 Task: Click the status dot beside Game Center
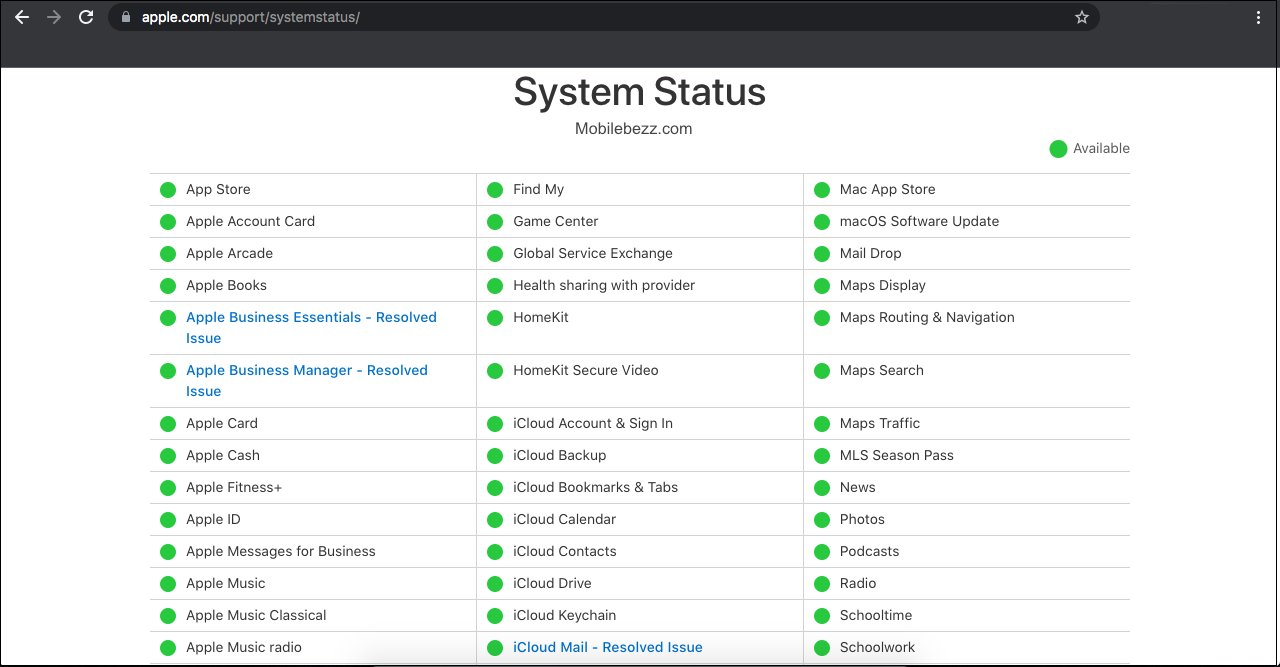pos(495,222)
